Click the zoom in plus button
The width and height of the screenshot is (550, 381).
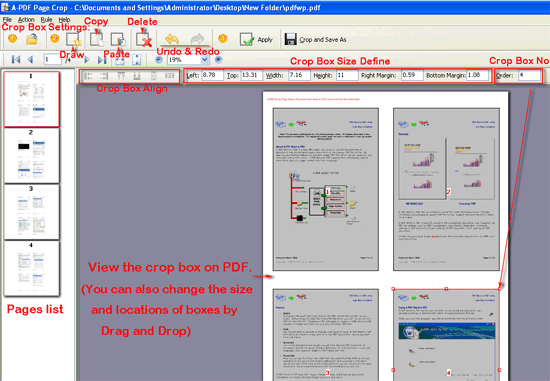[219, 60]
